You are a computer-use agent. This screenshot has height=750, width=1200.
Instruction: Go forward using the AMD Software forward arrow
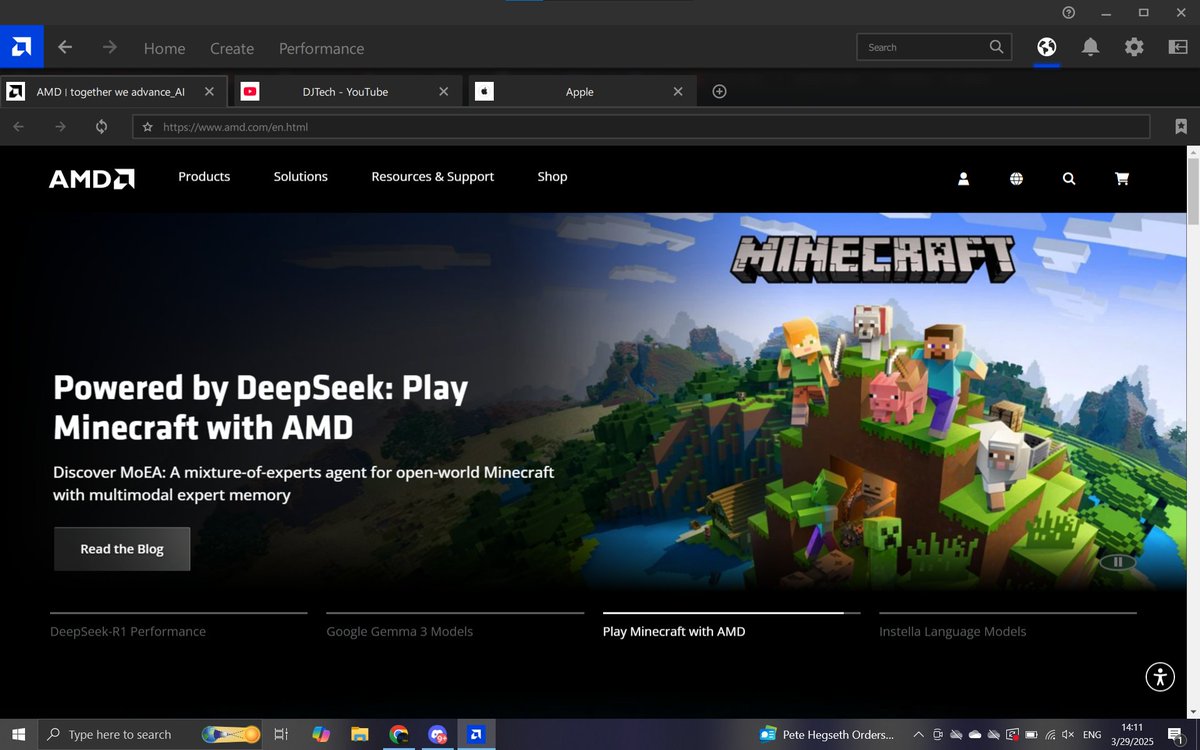coord(109,47)
